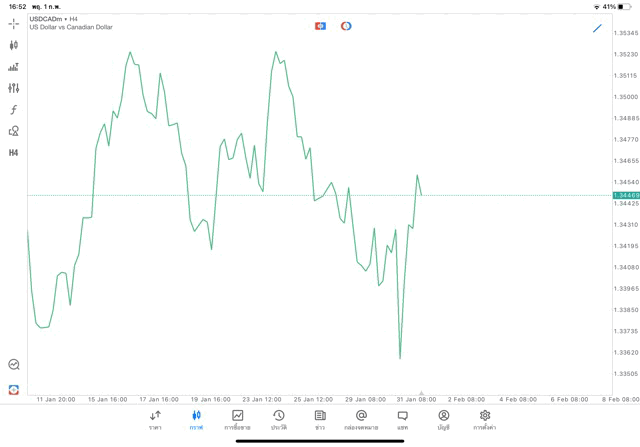
Task: Open the การซื้อขาย trade tab
Action: 237,420
